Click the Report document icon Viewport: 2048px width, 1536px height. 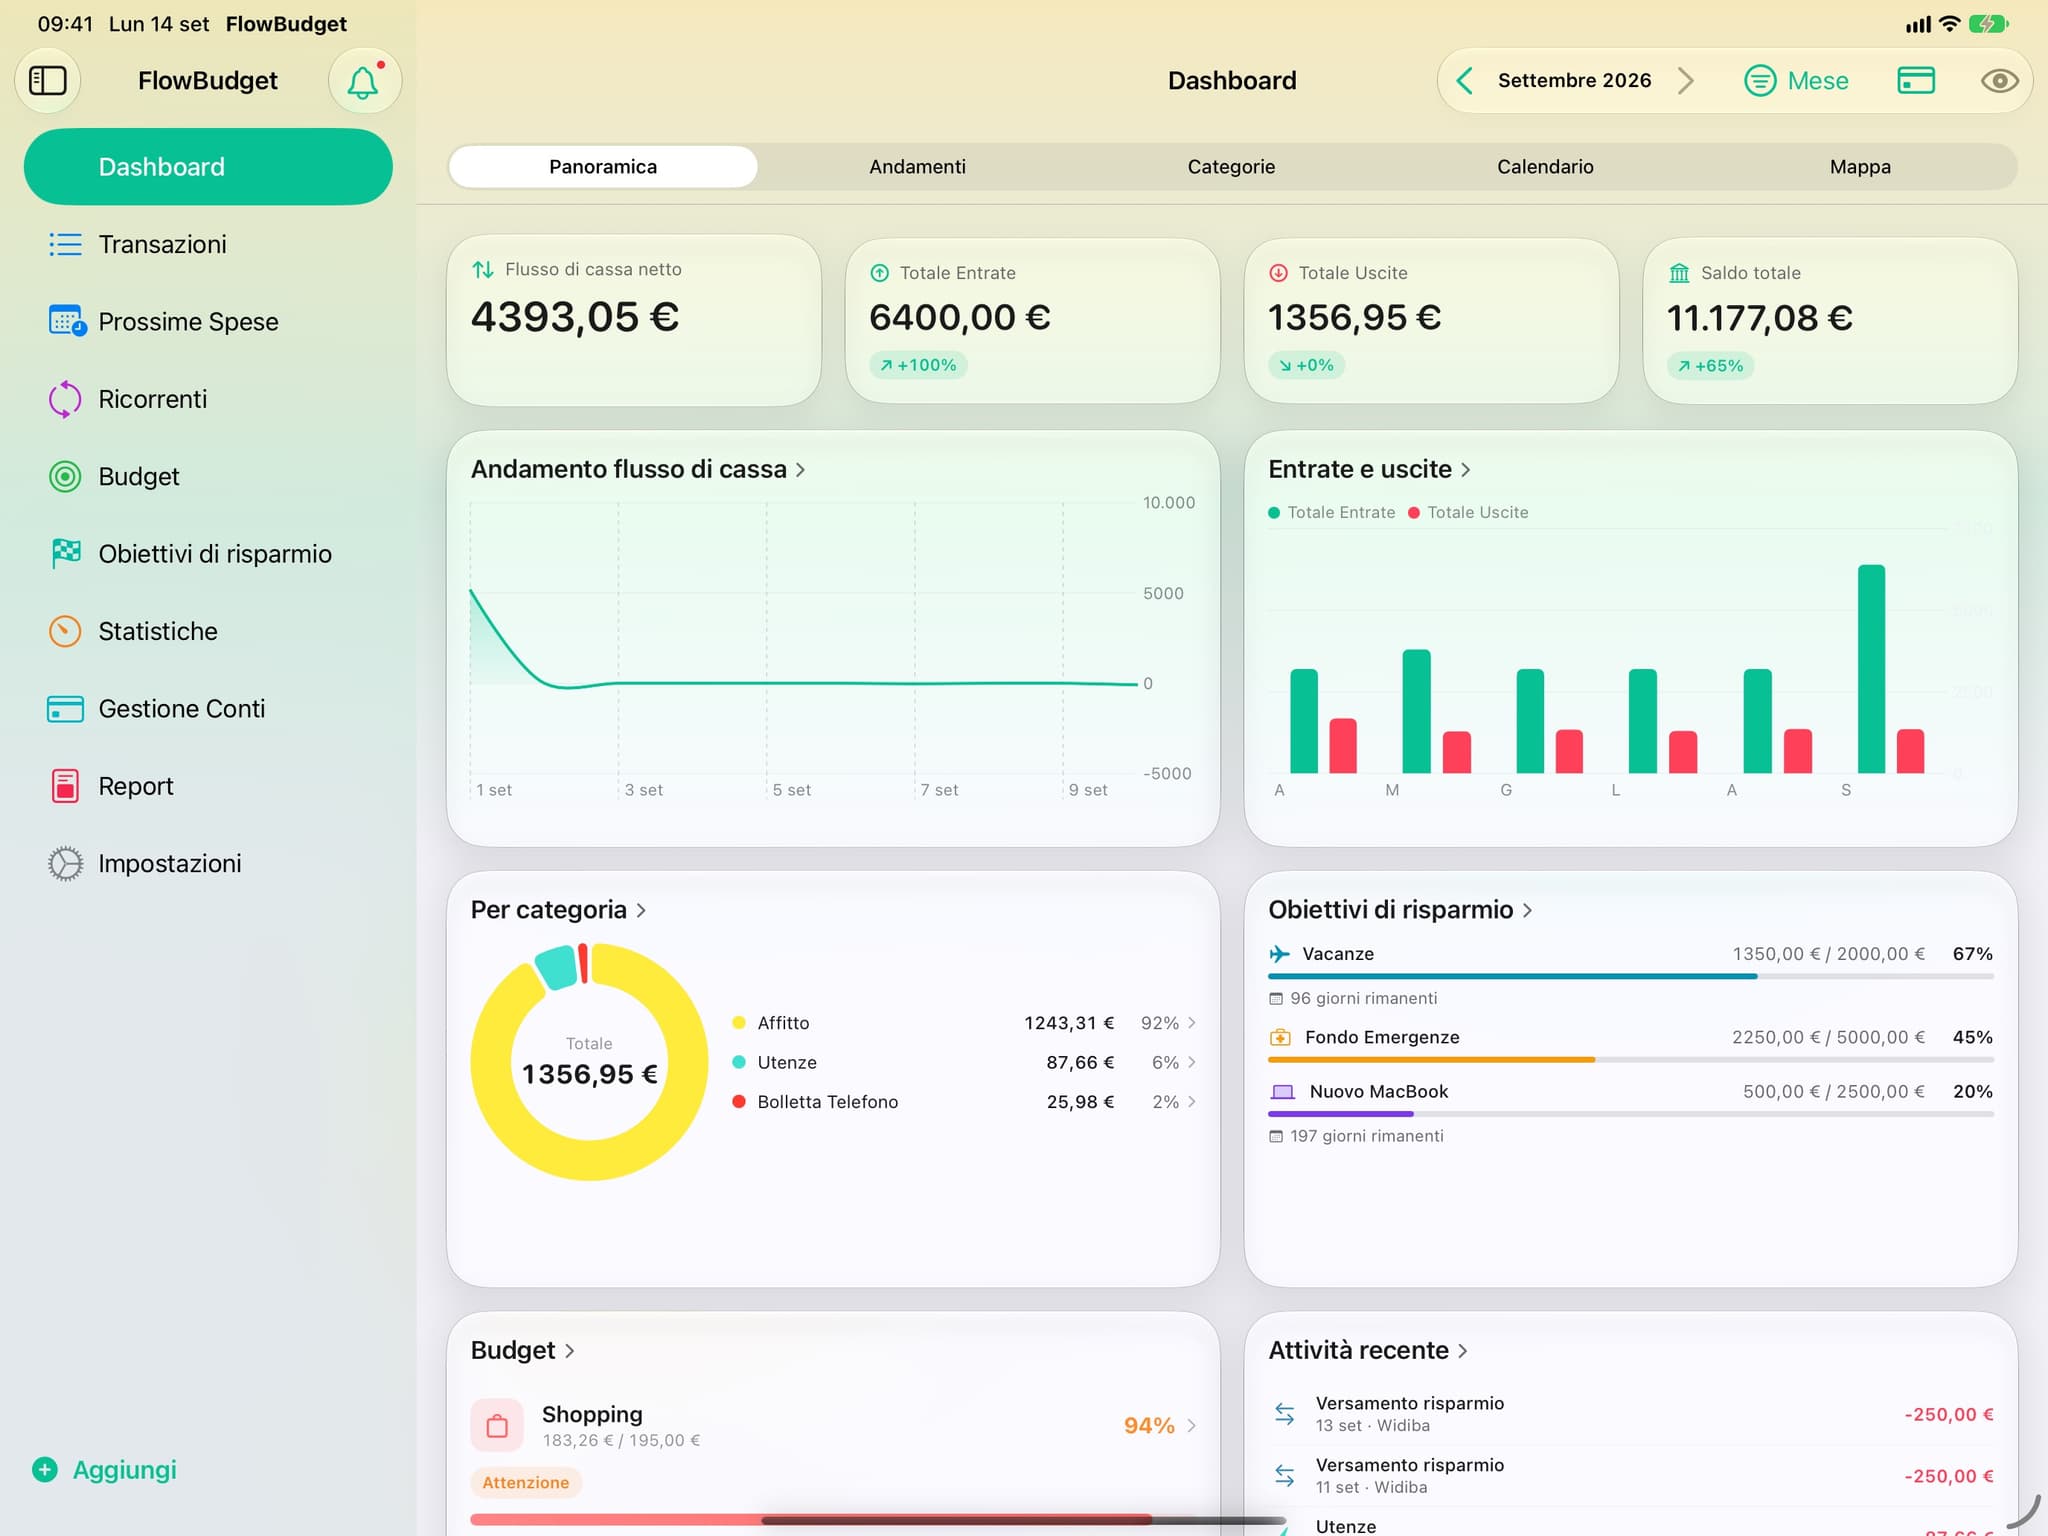(x=65, y=786)
